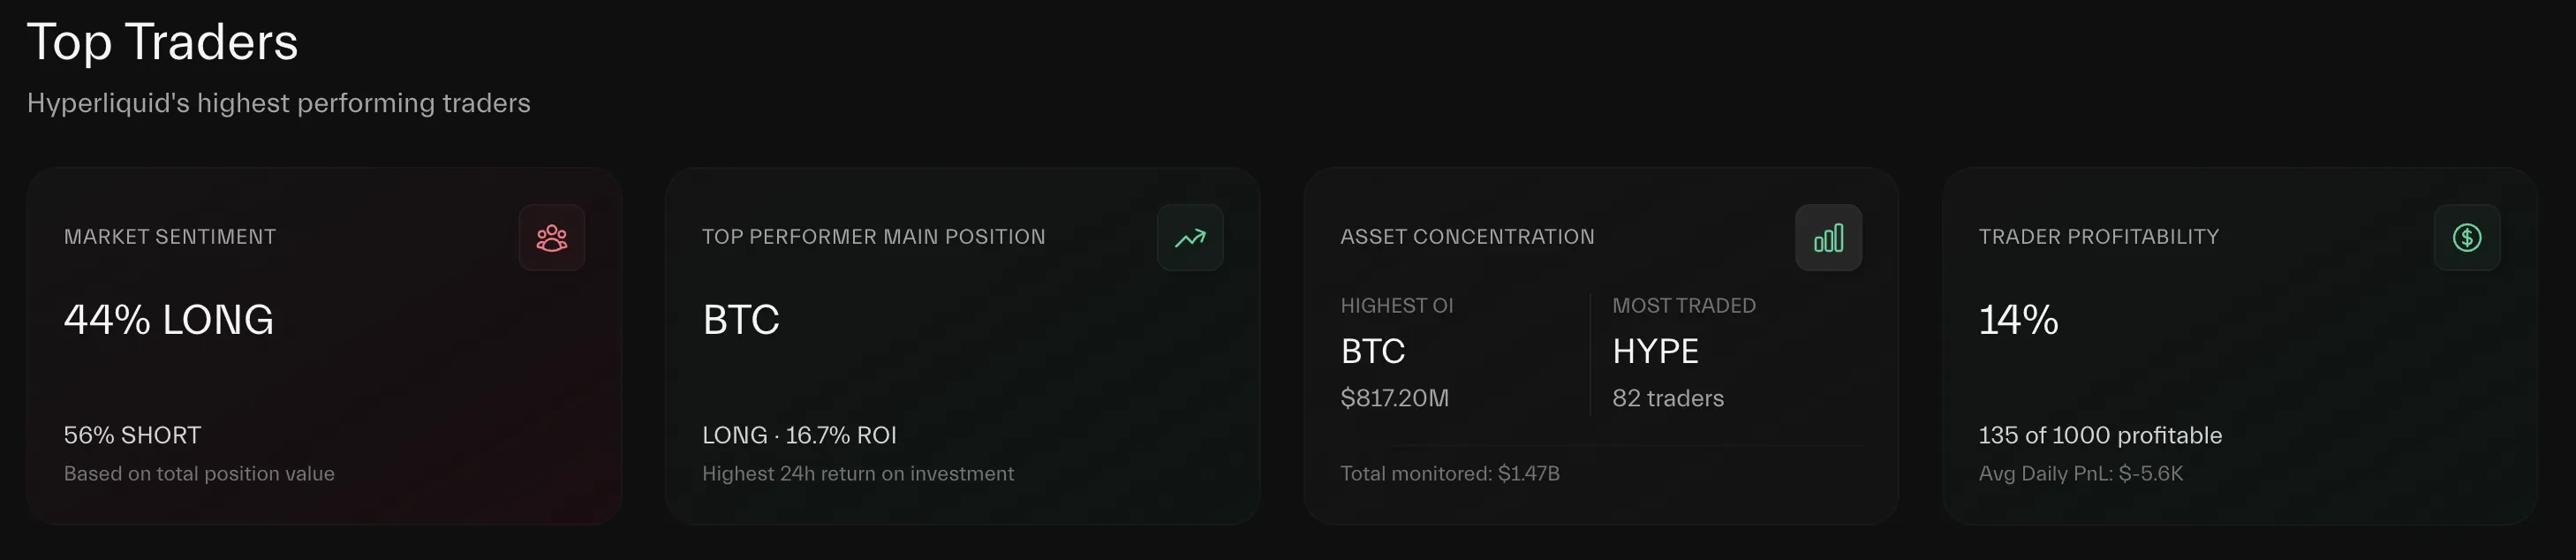The width and height of the screenshot is (2576, 560).
Task: Click the Market Sentiment card title
Action: (170, 237)
